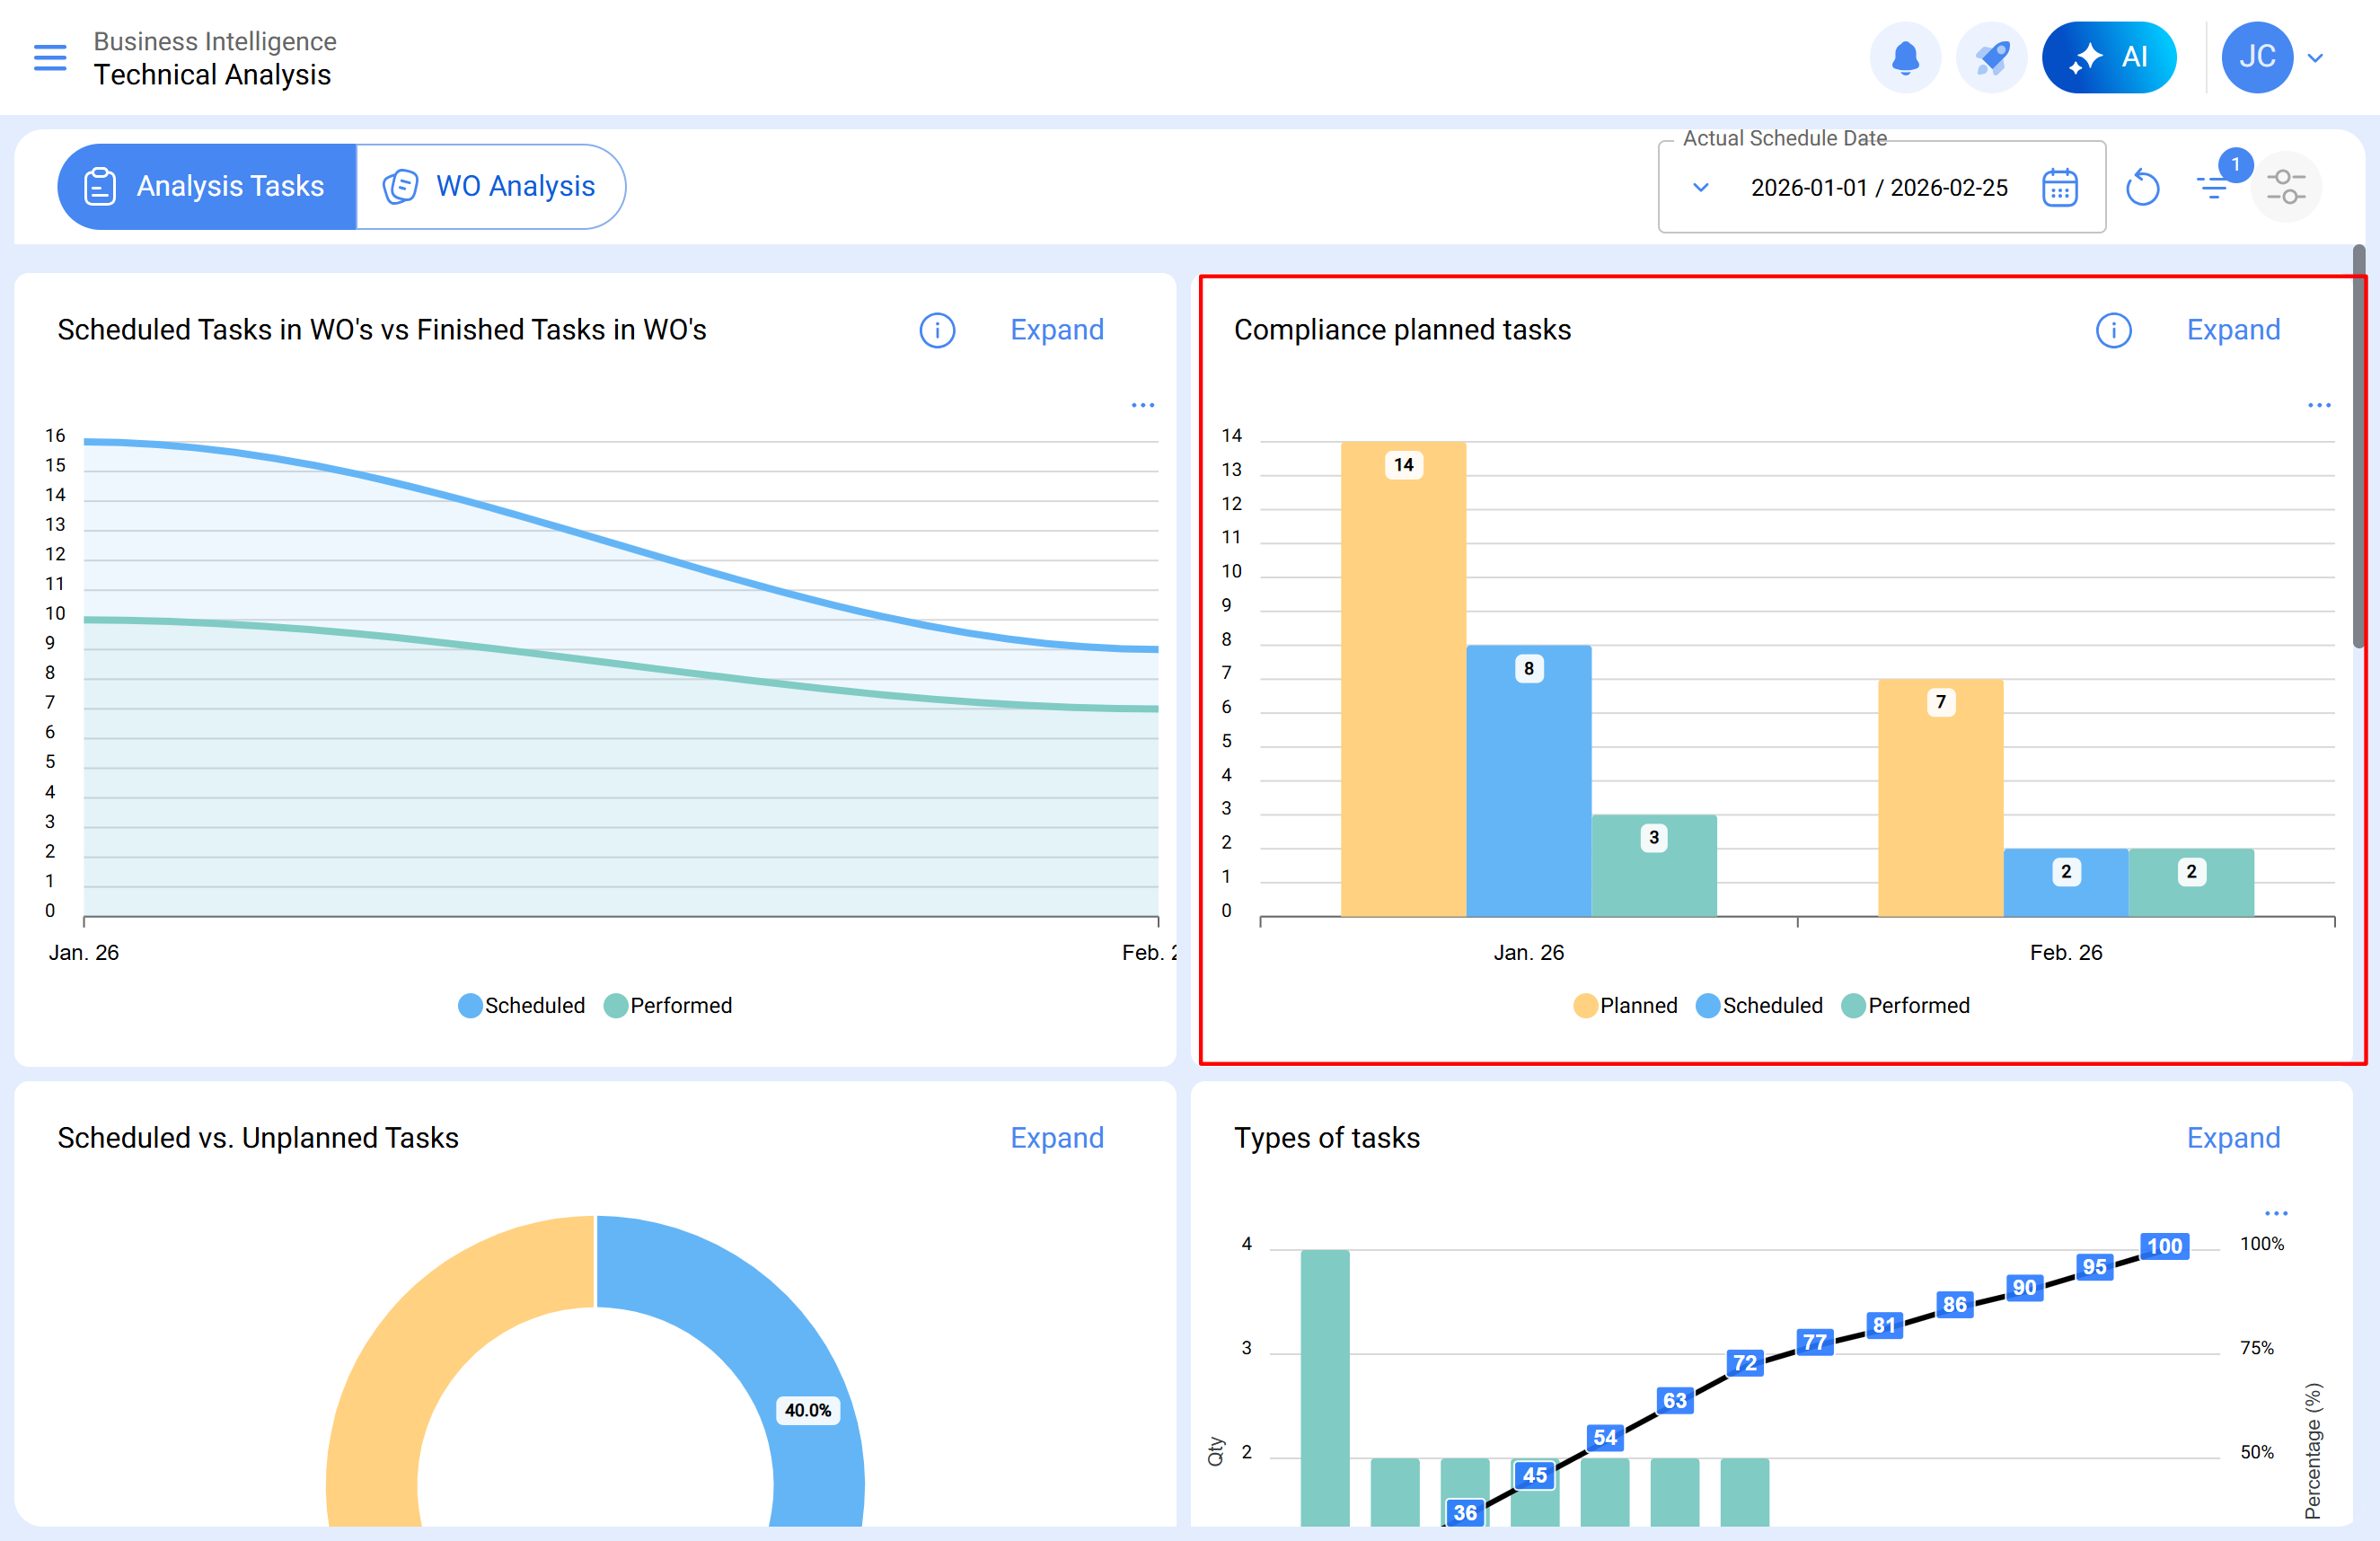Image resolution: width=2380 pixels, height=1541 pixels.
Task: Open three-dot menu on Compliance chart
Action: (x=2318, y=405)
